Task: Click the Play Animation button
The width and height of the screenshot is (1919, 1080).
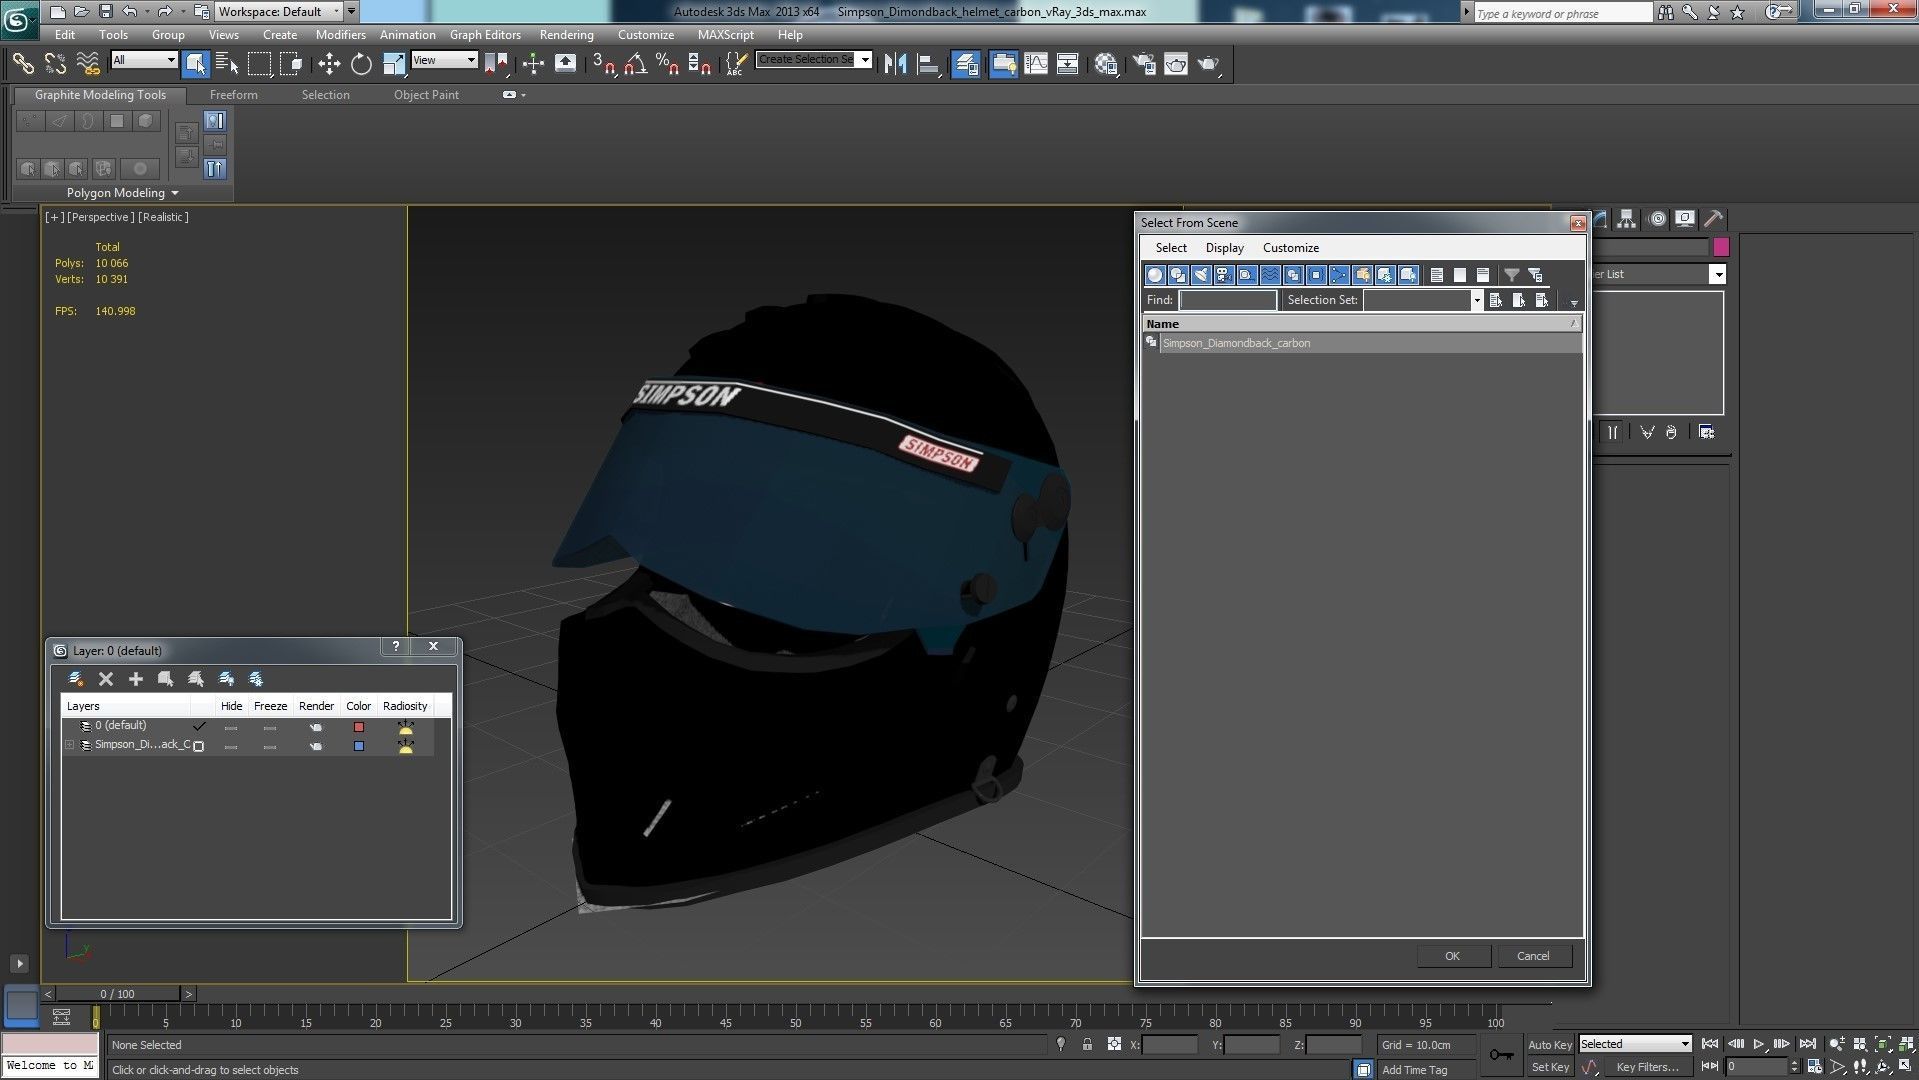Action: [x=1759, y=1044]
